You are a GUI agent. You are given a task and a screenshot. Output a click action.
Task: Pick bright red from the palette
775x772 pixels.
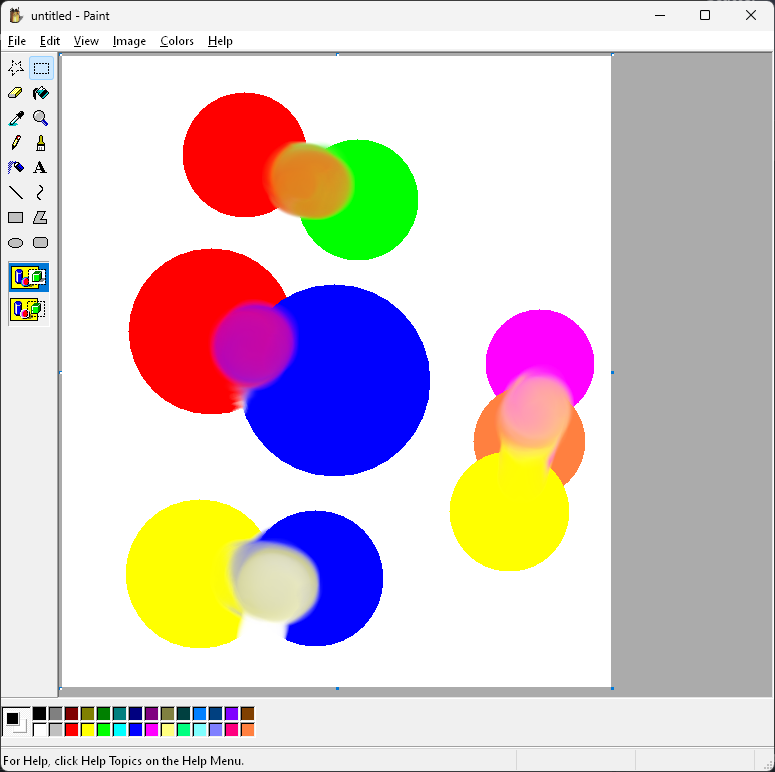coord(71,729)
